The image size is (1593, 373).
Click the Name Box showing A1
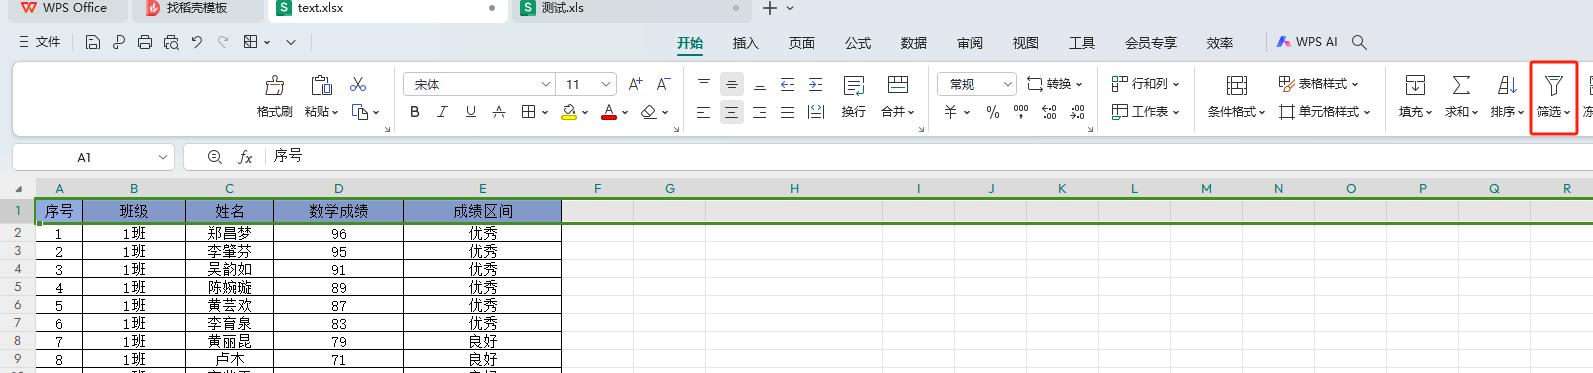(x=94, y=157)
